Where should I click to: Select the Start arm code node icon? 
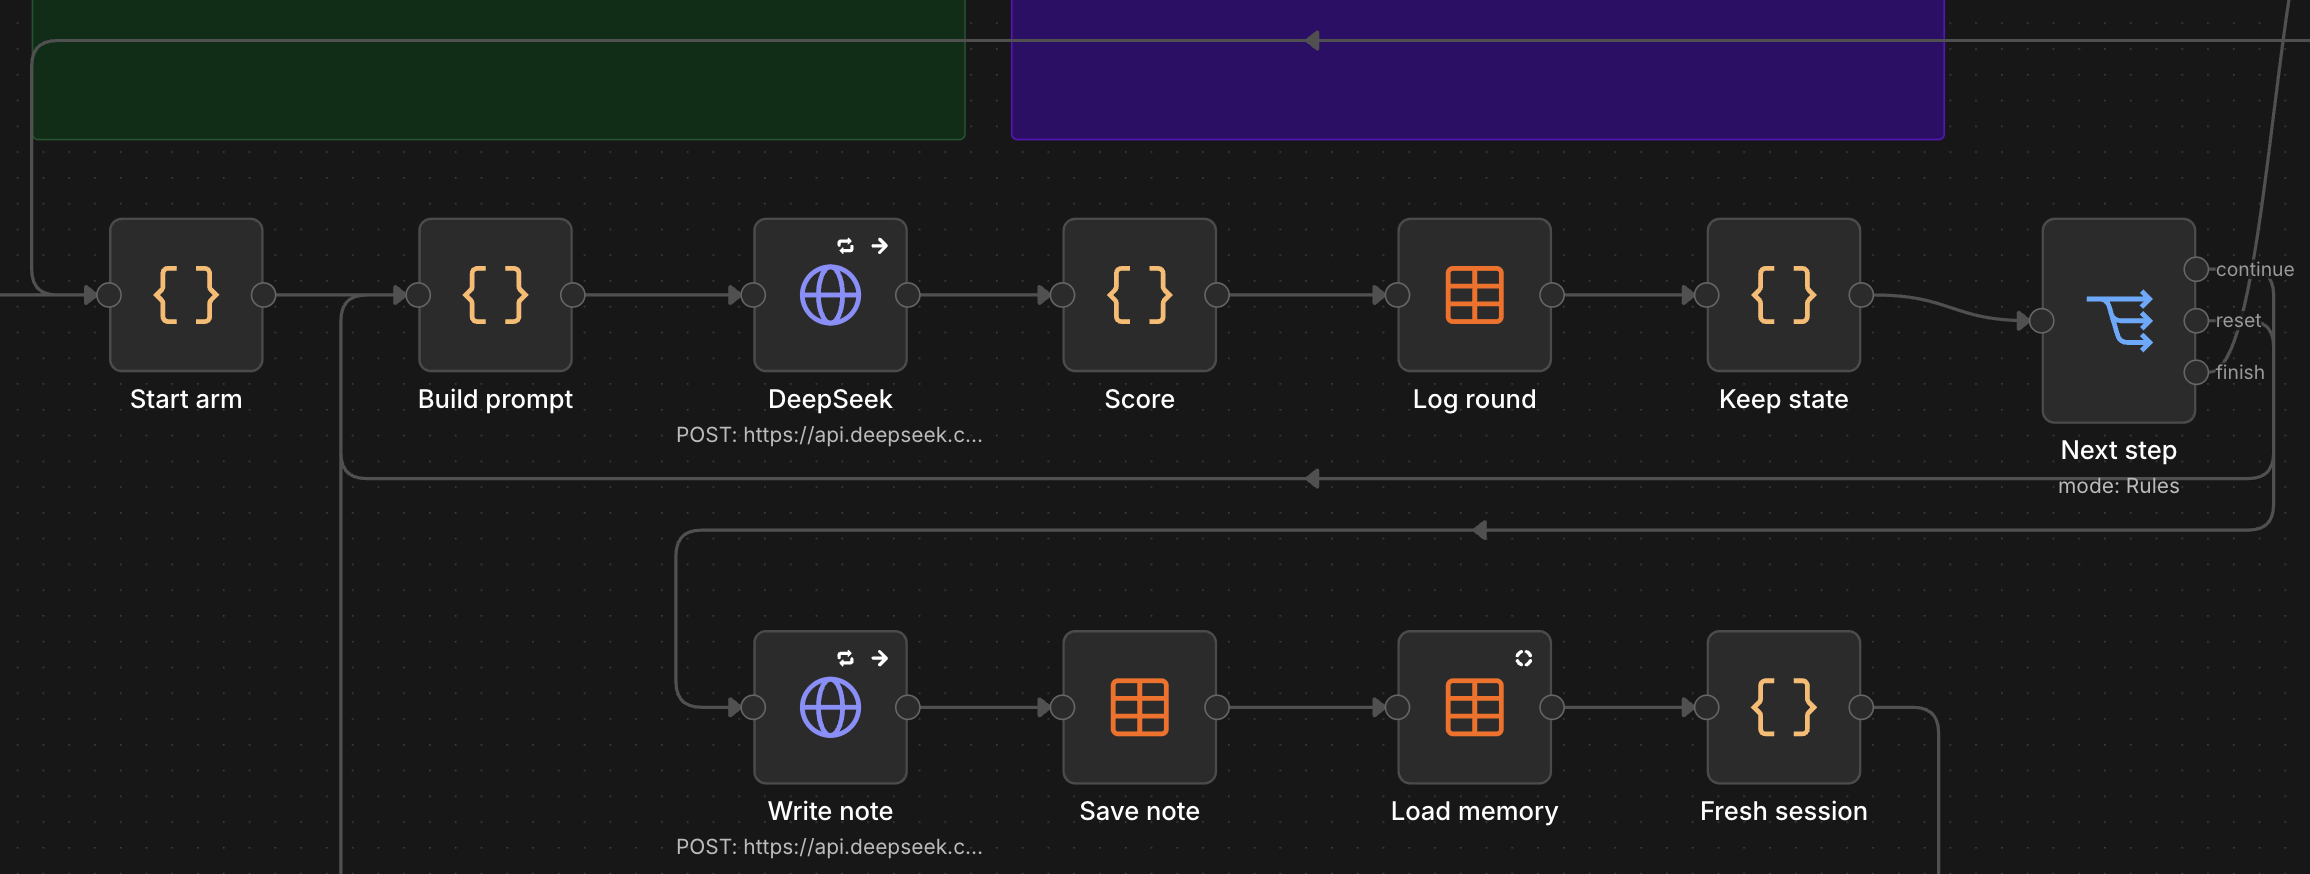(x=186, y=295)
